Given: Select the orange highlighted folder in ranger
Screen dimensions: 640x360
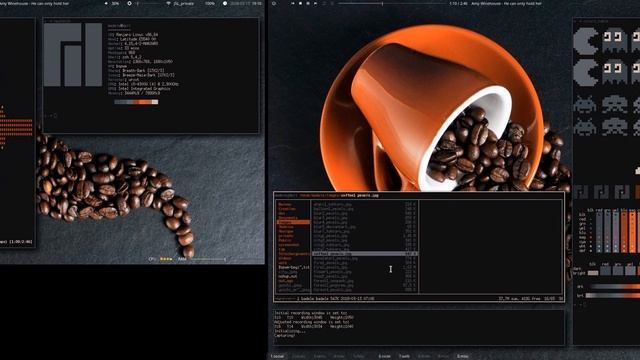Looking at the screenshot, I should click(293, 222).
